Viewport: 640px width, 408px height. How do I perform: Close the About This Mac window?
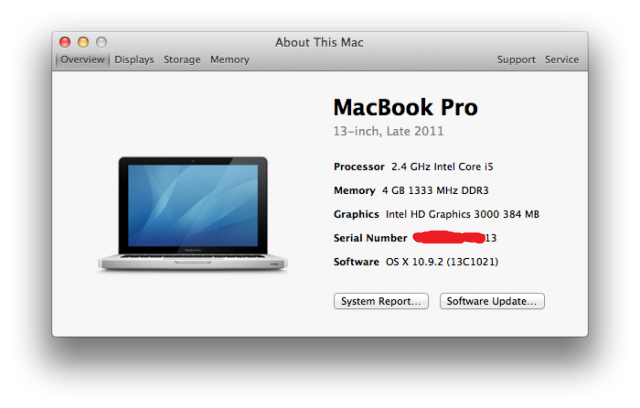click(65, 42)
